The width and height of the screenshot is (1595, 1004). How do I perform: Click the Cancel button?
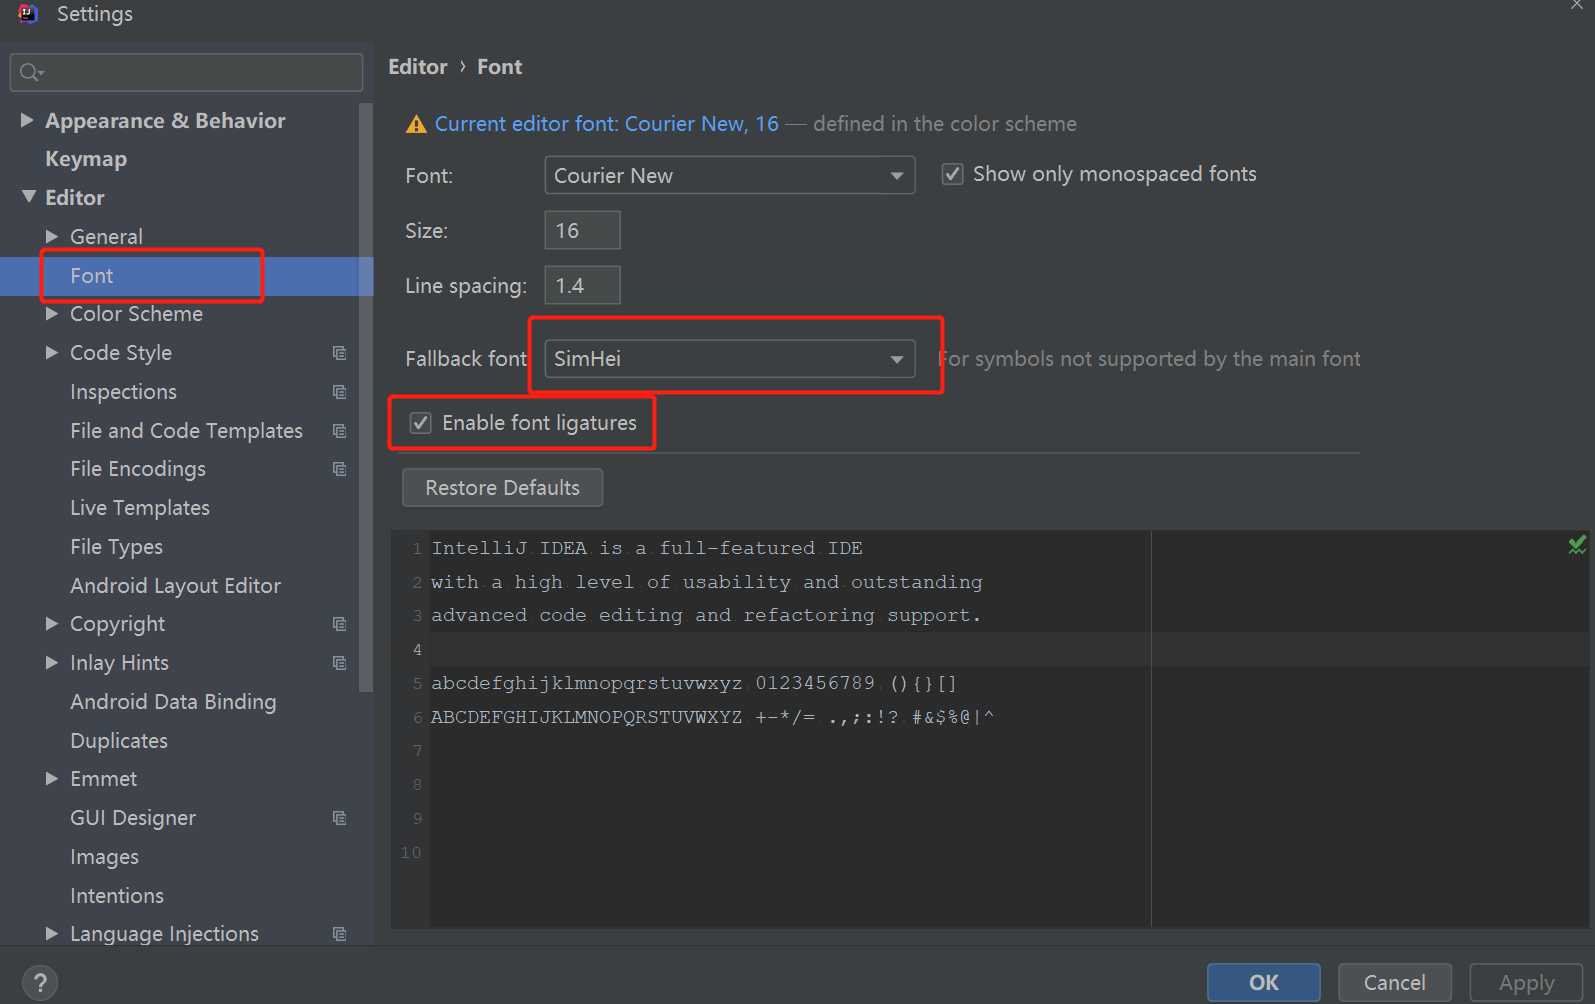pyautogui.click(x=1394, y=983)
